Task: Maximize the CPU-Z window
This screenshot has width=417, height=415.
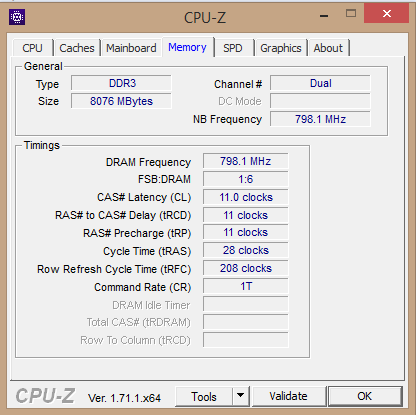Action: pyautogui.click(x=351, y=13)
